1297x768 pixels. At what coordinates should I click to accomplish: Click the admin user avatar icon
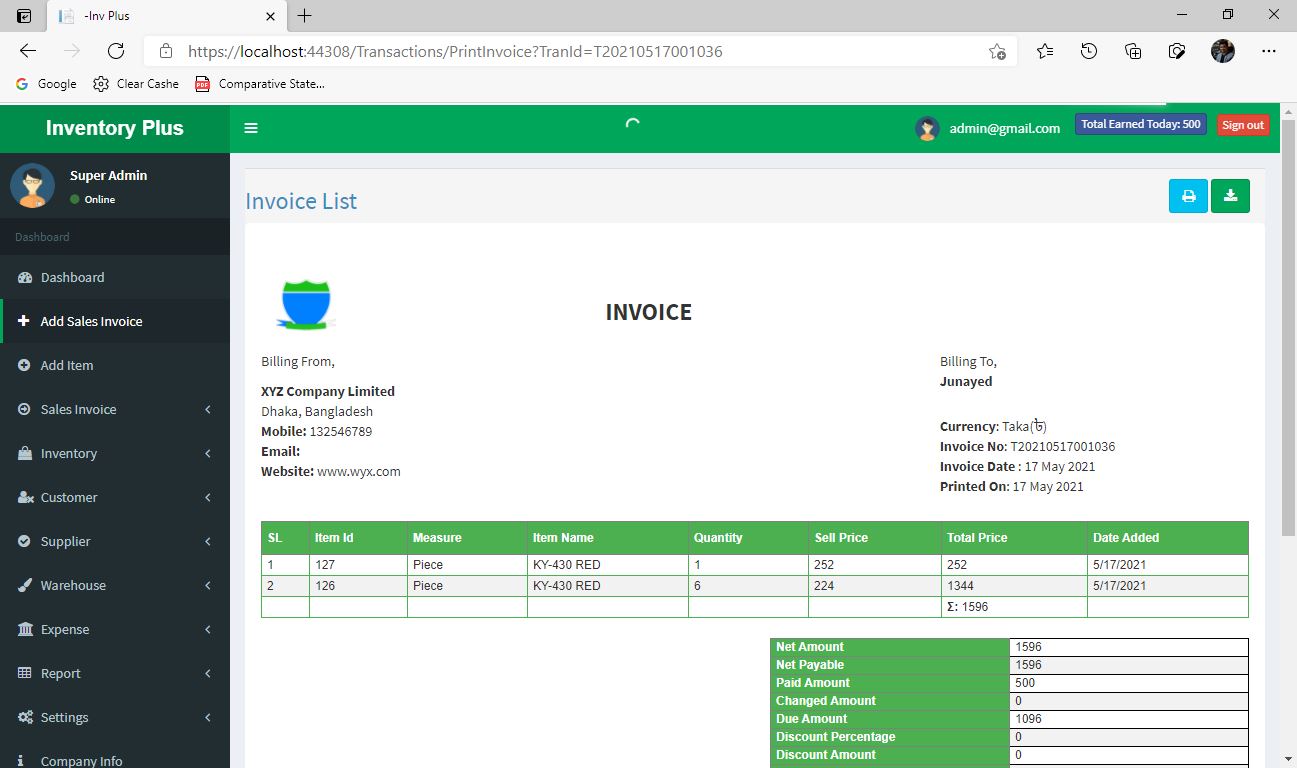(x=927, y=128)
